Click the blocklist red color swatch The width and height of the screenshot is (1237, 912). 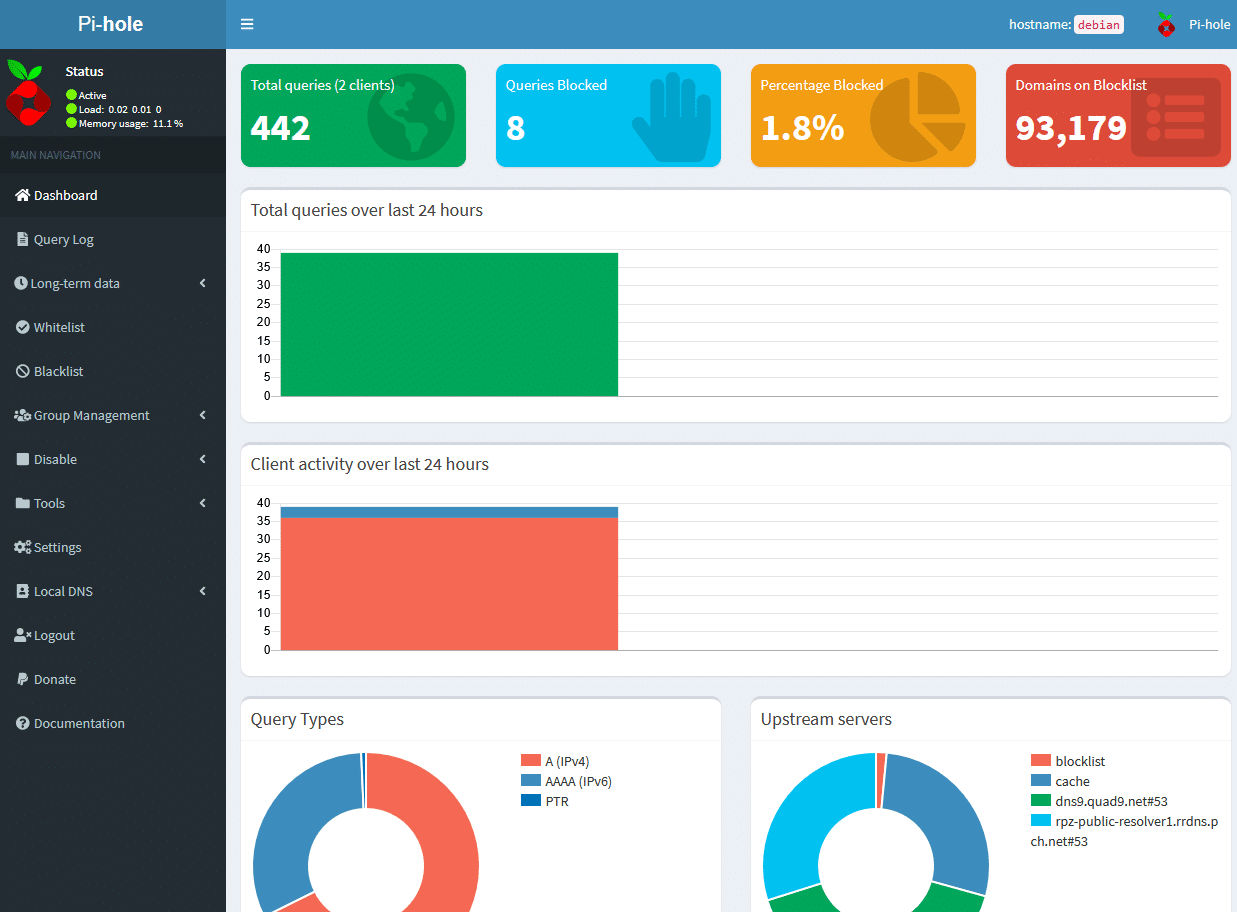[x=1040, y=762]
